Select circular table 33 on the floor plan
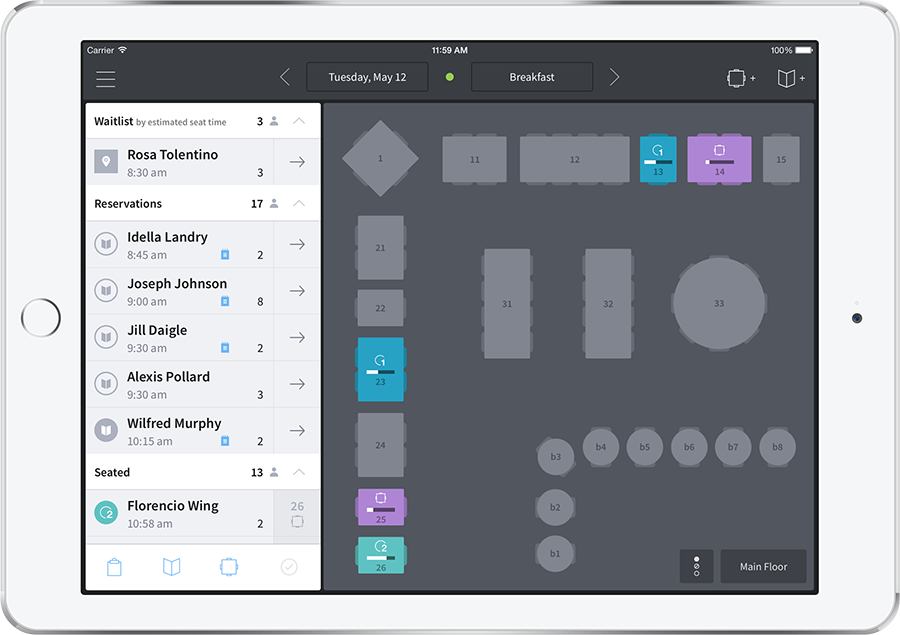Viewport: 900px width, 635px height. click(x=718, y=303)
